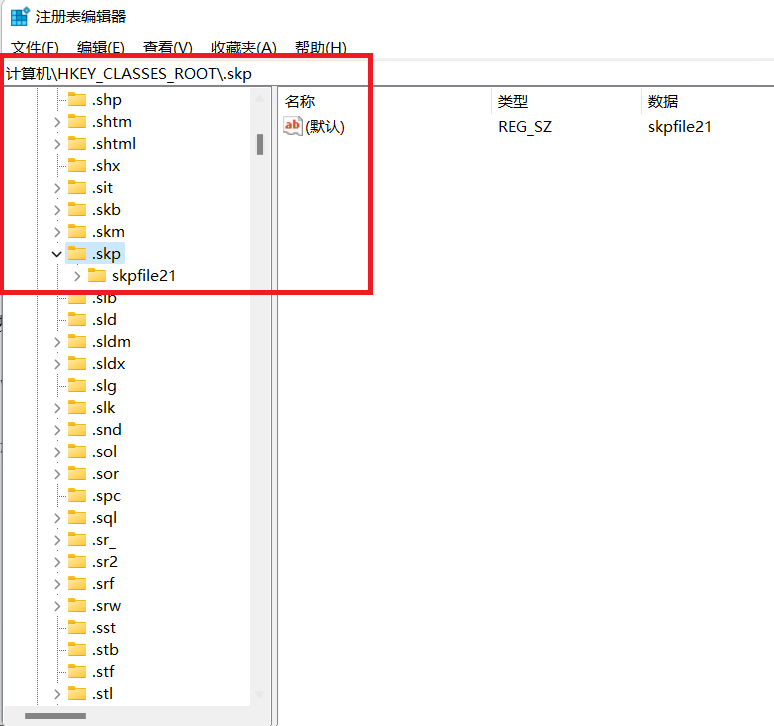Viewport: 774px width, 726px height.
Task: Select the .stf tree label
Action: coord(103,672)
